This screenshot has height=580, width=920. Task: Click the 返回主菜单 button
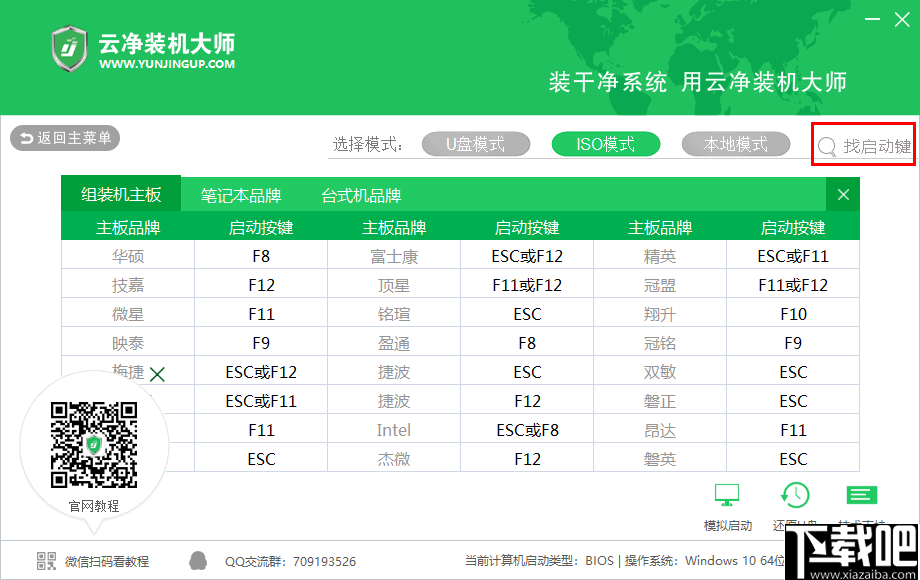click(64, 138)
